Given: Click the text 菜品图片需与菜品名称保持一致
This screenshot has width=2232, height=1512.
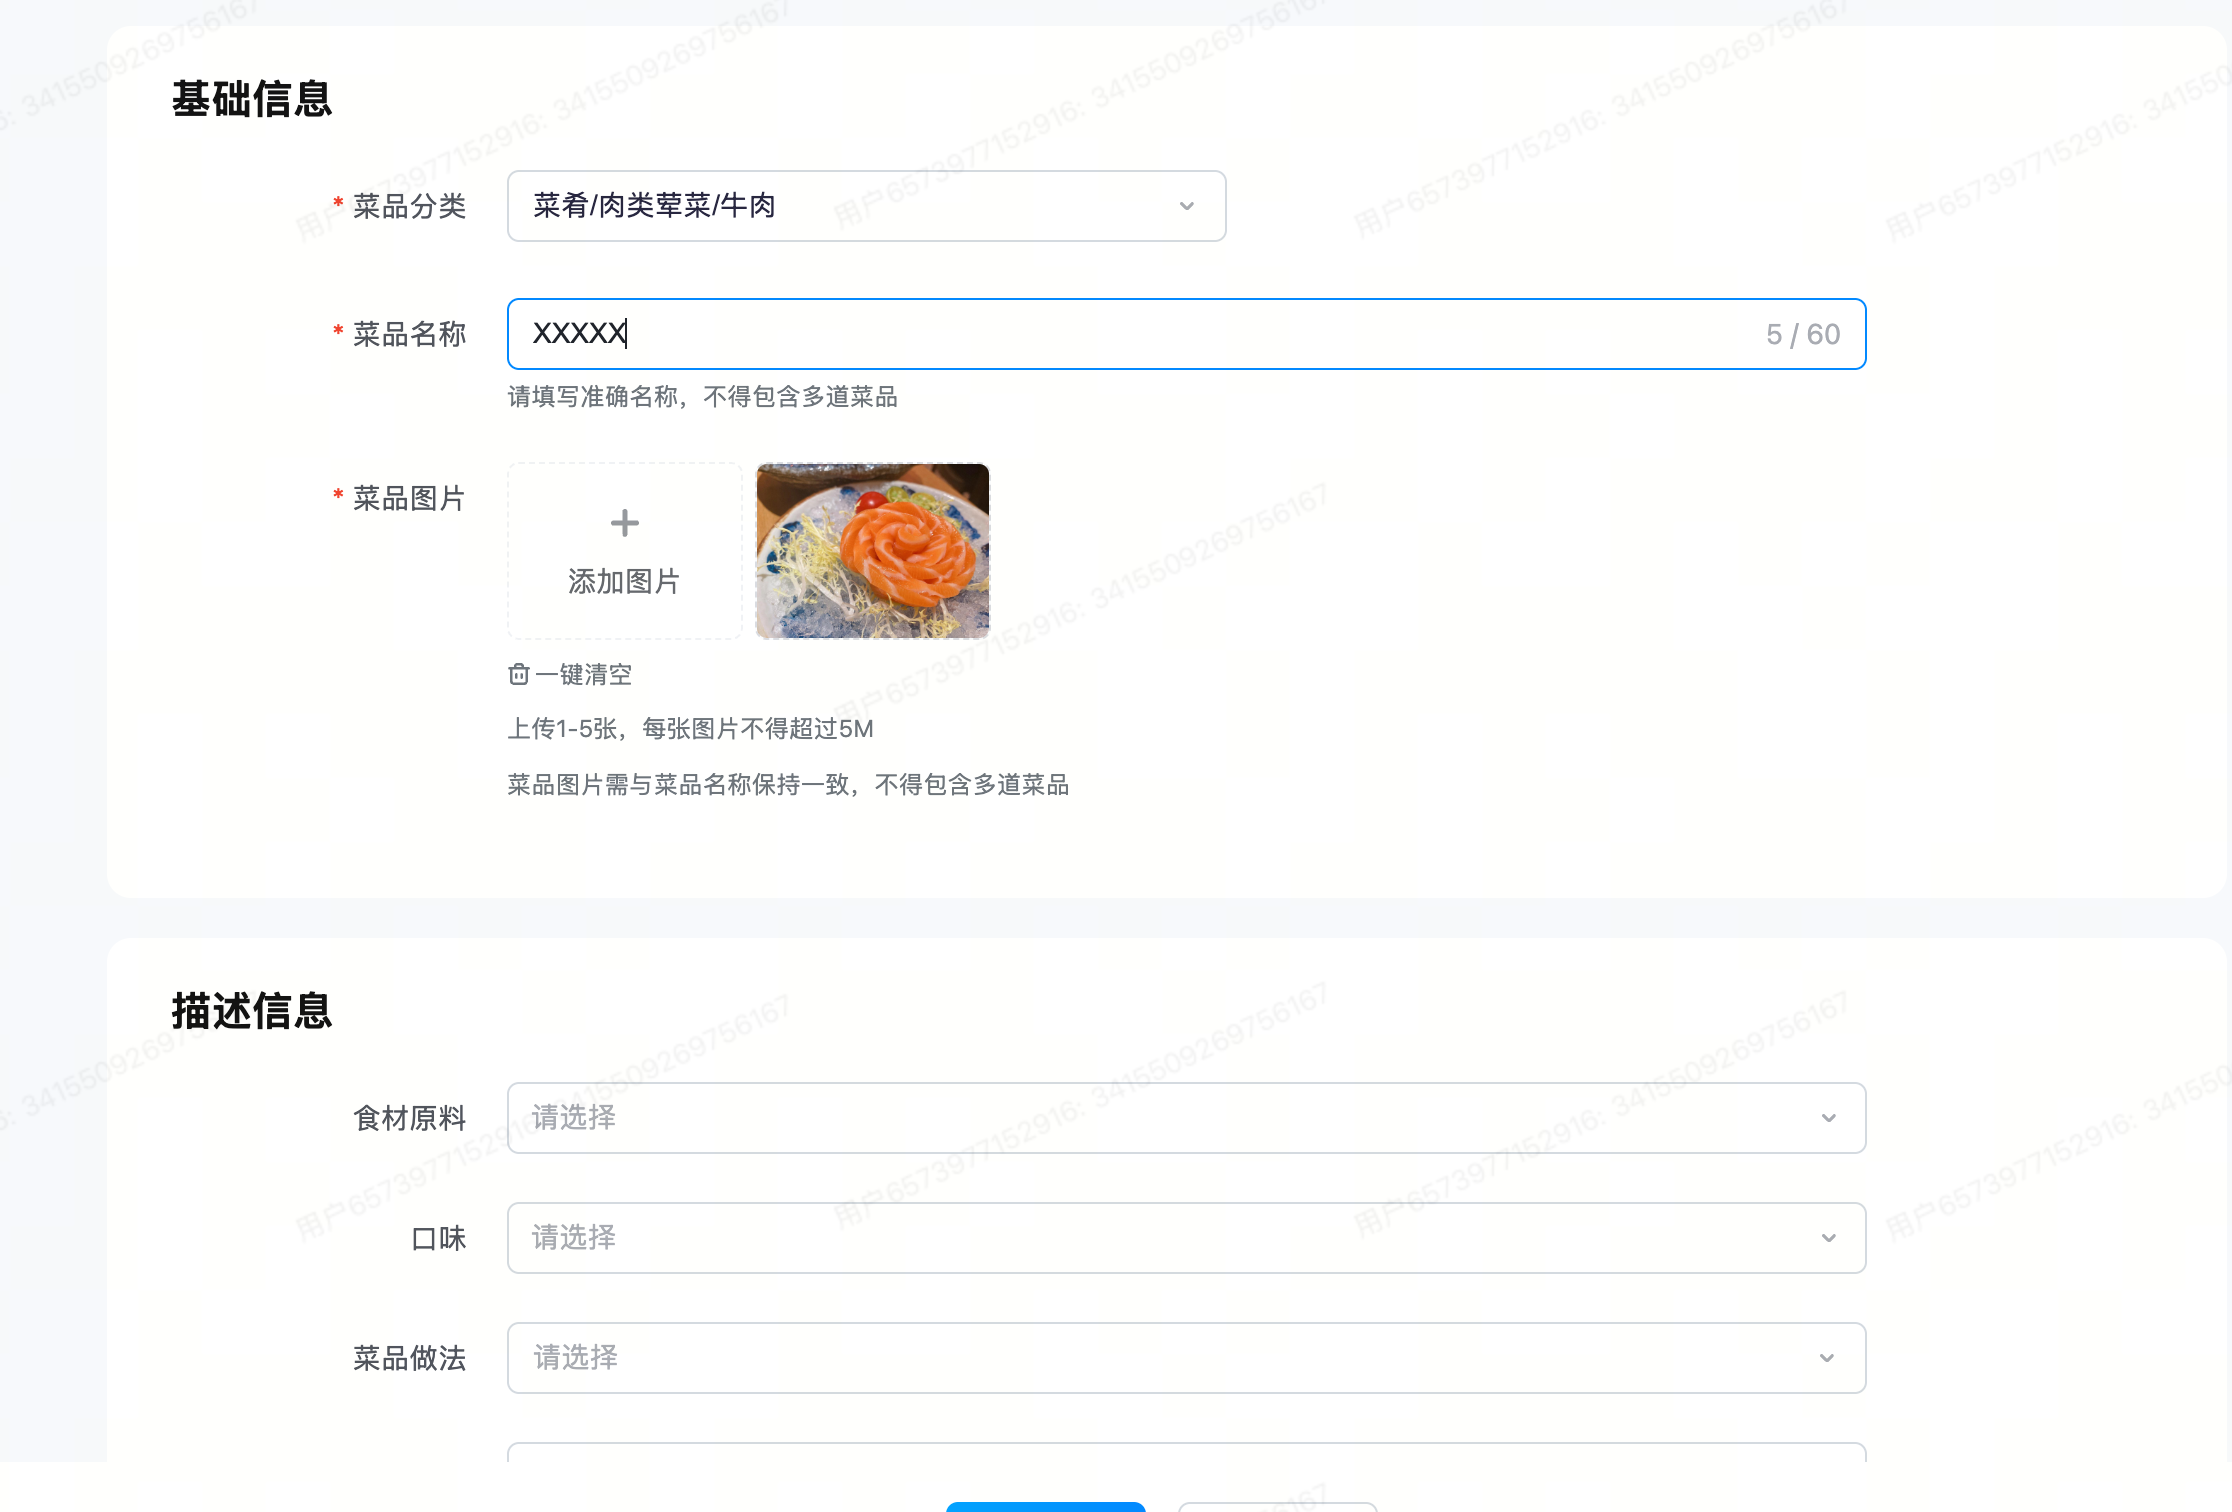Looking at the screenshot, I should tap(679, 785).
